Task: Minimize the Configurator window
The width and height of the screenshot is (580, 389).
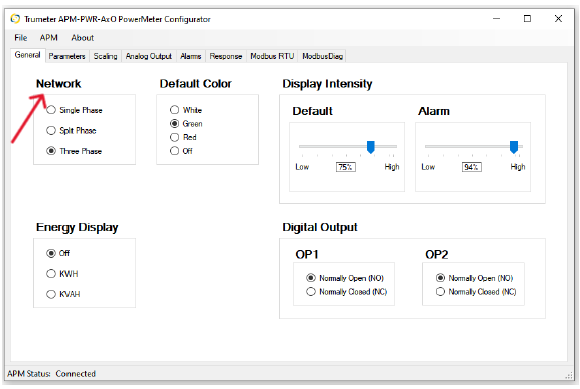Action: pos(496,18)
